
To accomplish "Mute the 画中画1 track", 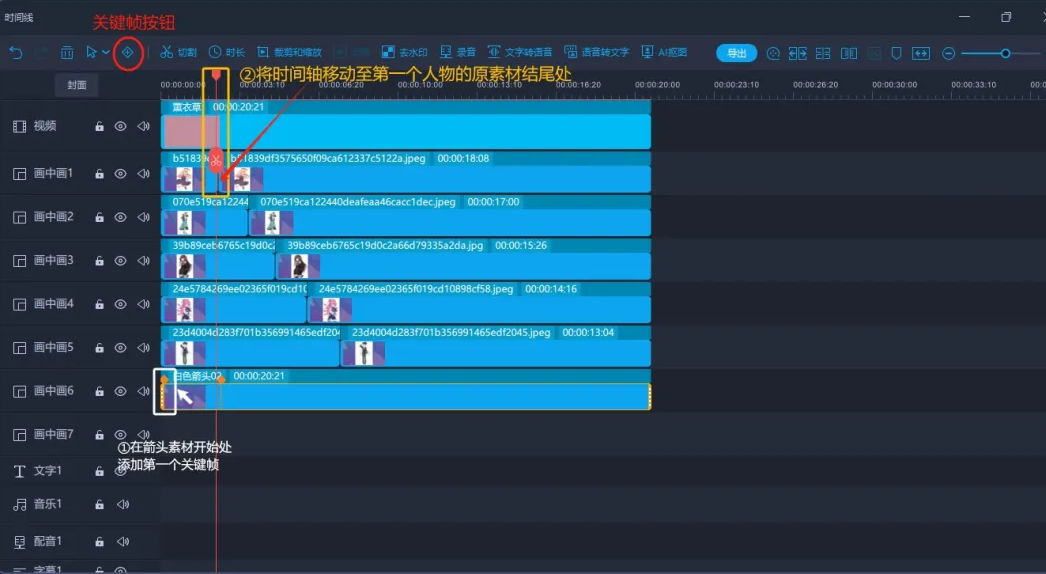I will (143, 174).
